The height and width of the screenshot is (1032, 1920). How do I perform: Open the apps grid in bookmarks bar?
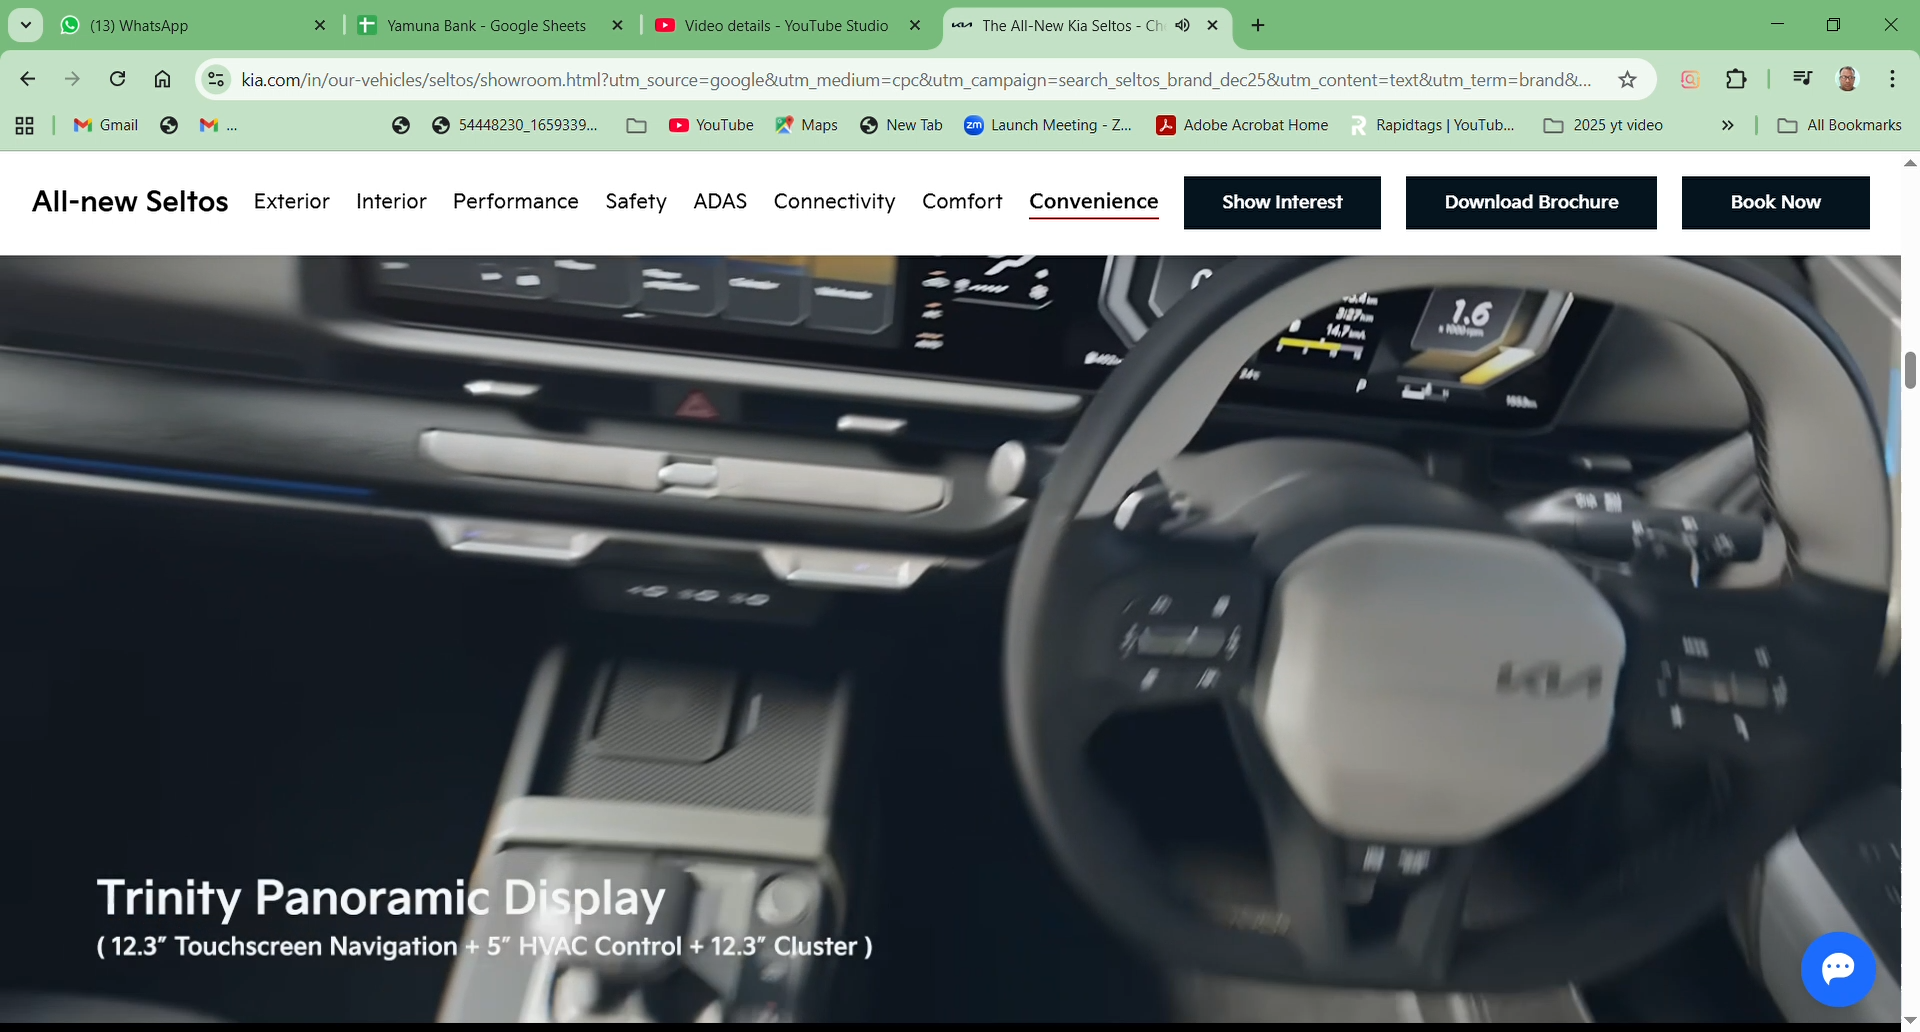click(25, 125)
